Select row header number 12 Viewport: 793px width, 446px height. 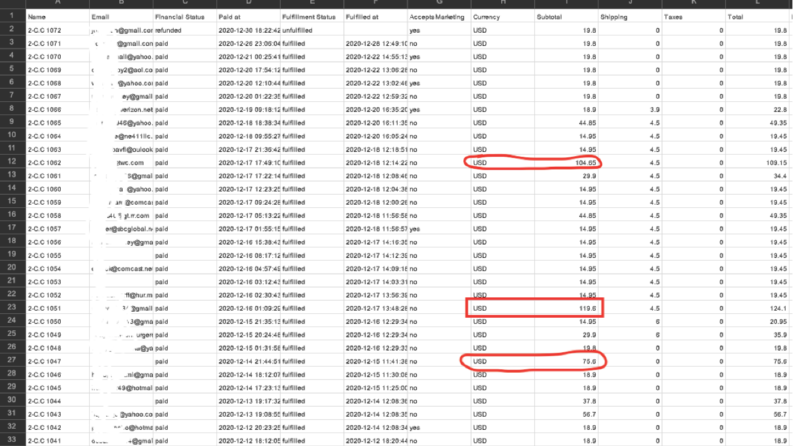(12, 162)
